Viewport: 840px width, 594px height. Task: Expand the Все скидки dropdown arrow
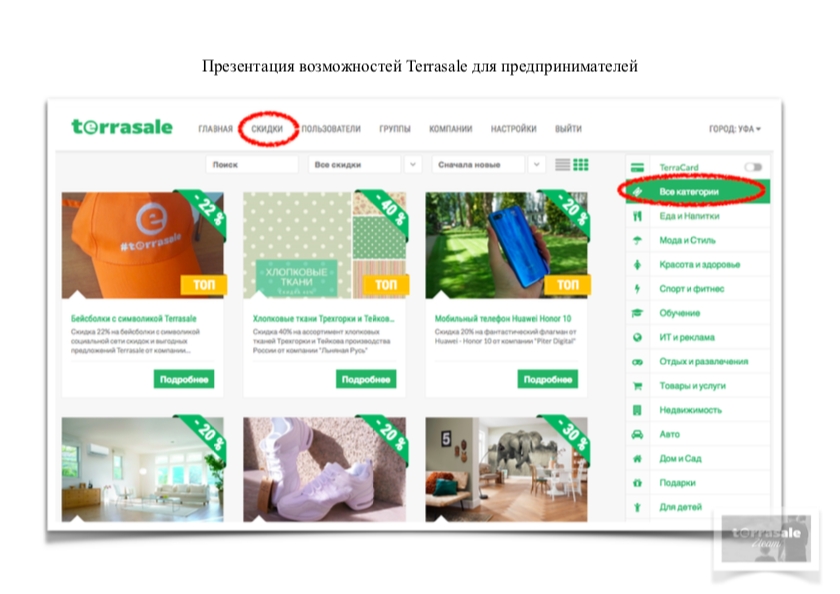pos(412,164)
